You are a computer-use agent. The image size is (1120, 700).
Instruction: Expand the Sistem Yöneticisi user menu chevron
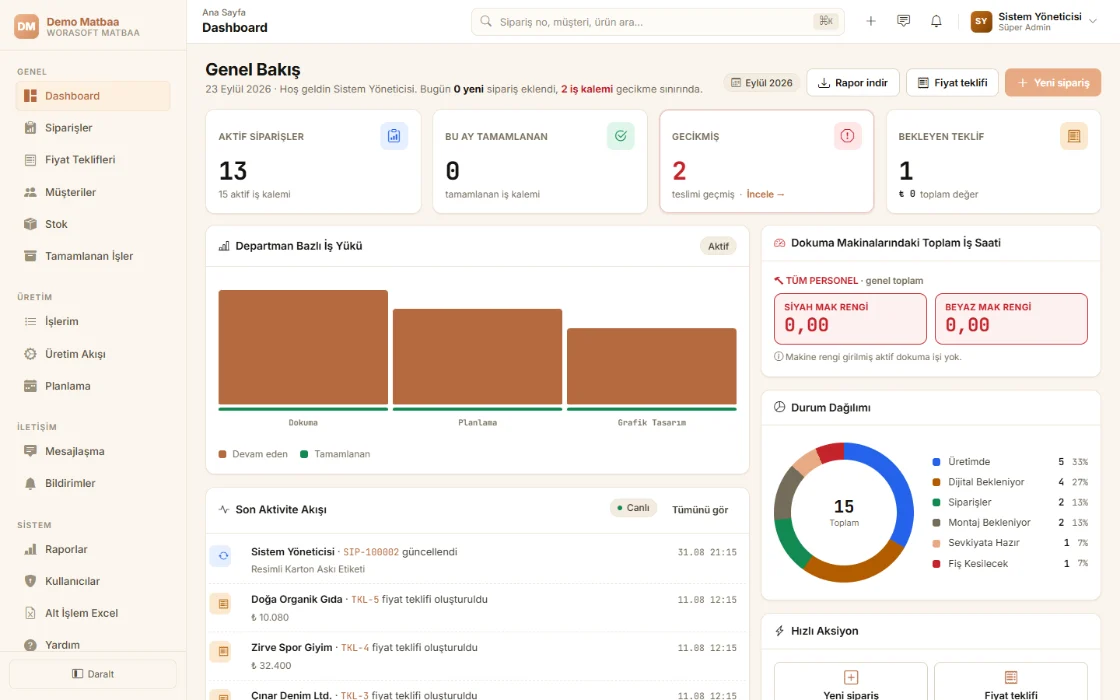click(x=1093, y=21)
